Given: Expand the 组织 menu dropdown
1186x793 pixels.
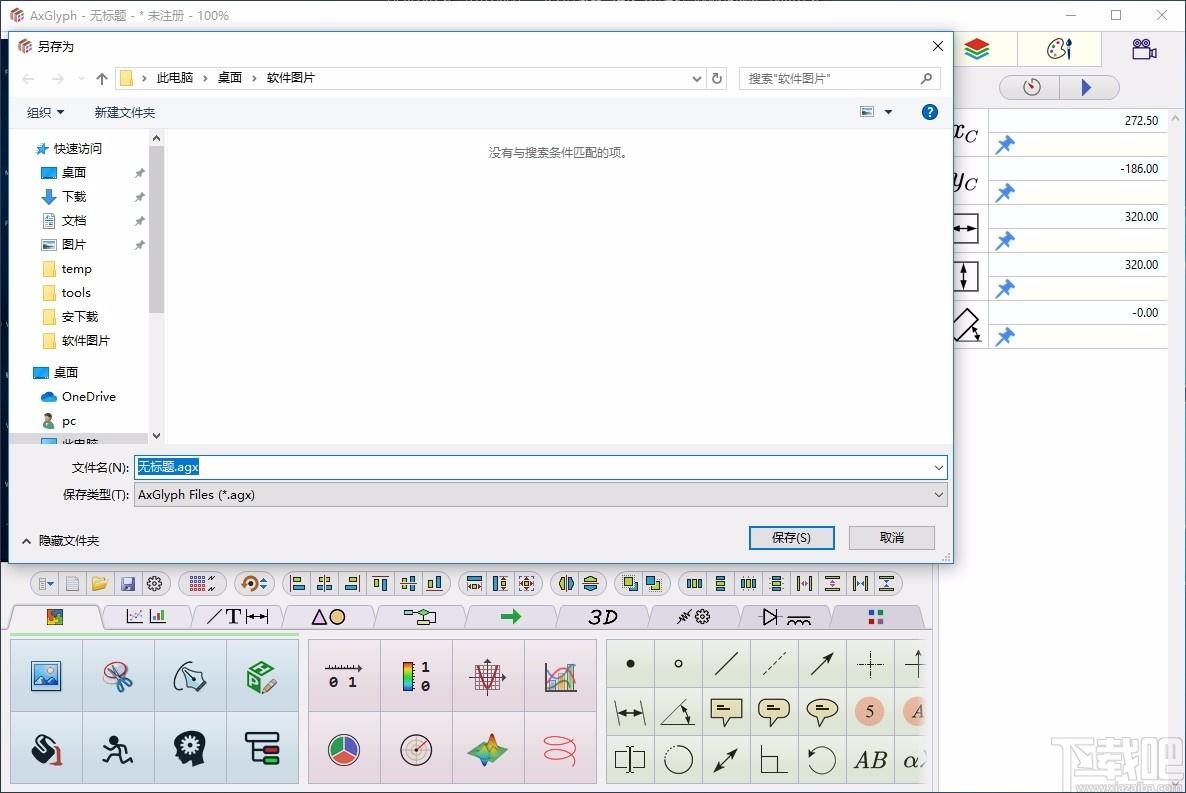Looking at the screenshot, I should point(45,113).
